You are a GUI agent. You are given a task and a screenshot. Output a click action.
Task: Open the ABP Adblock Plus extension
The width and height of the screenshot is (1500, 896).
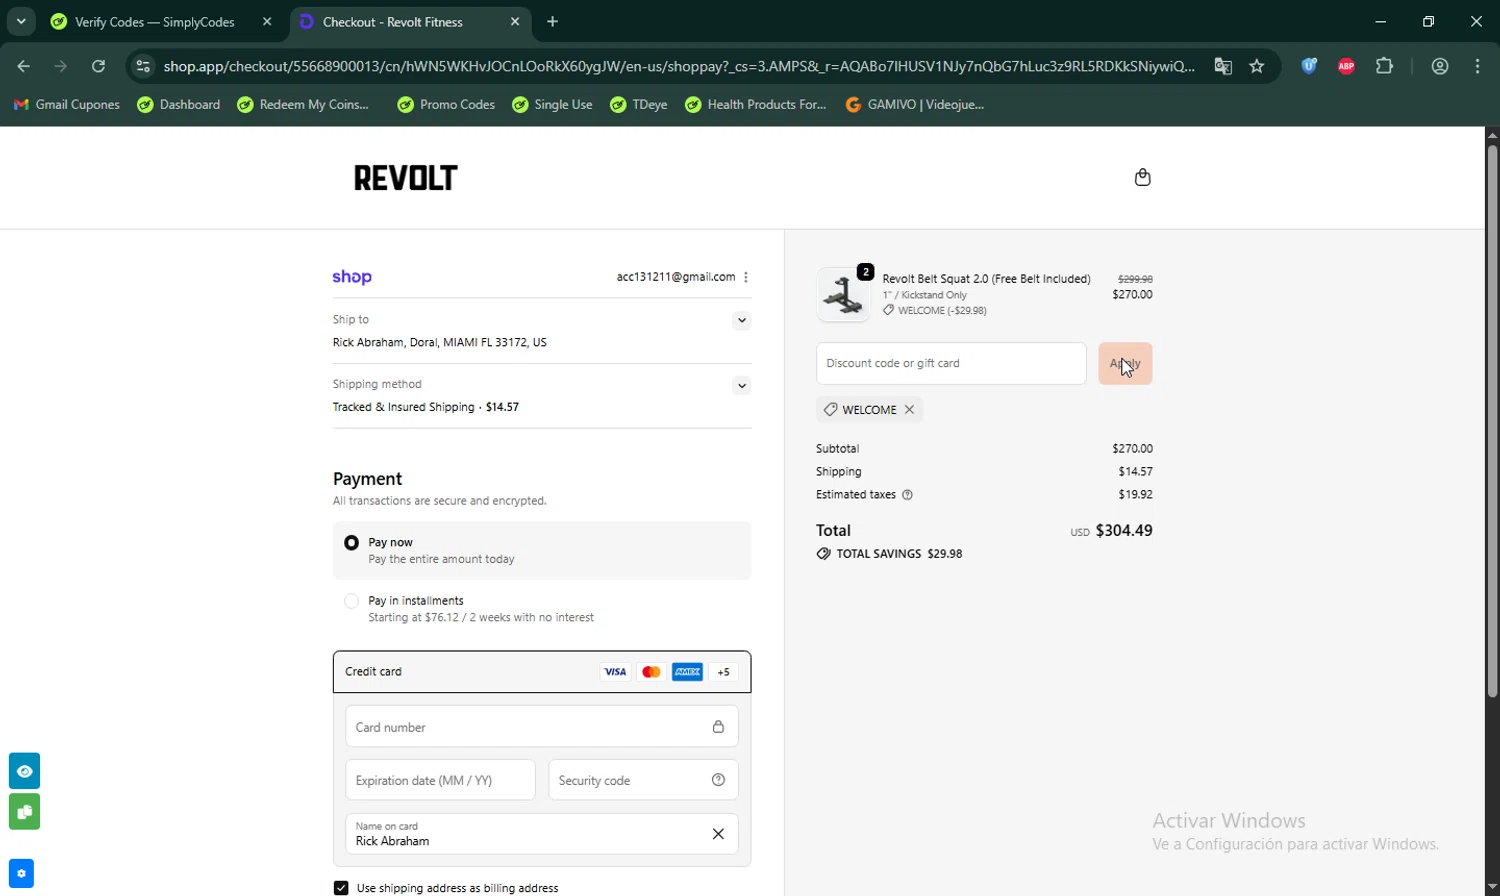tap(1346, 66)
